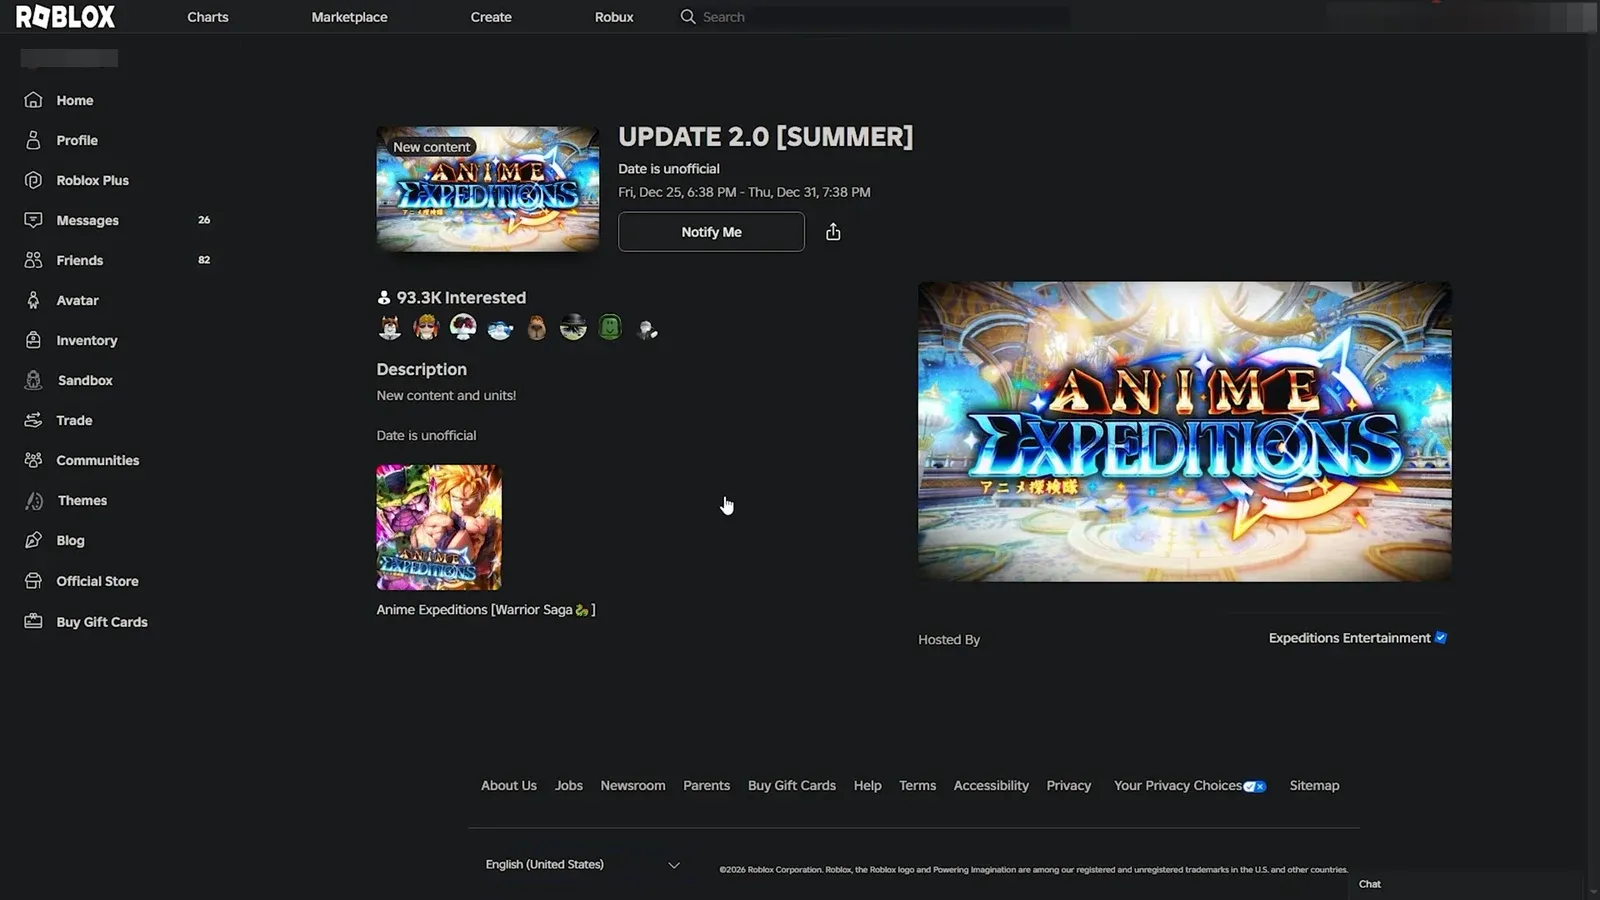Click the 93.3K Interested text
1600x900 pixels.
click(461, 298)
